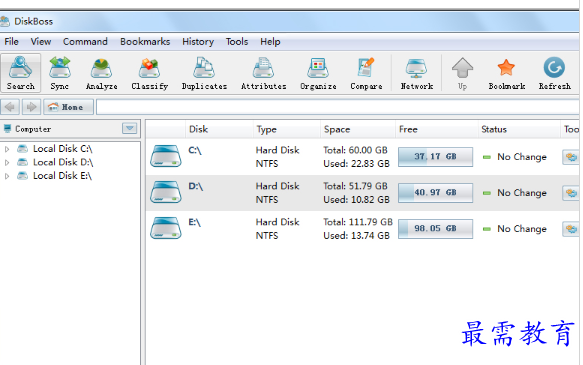Screen dimensions: 583x365
Task: Open the Bookmarks menu
Action: (145, 42)
